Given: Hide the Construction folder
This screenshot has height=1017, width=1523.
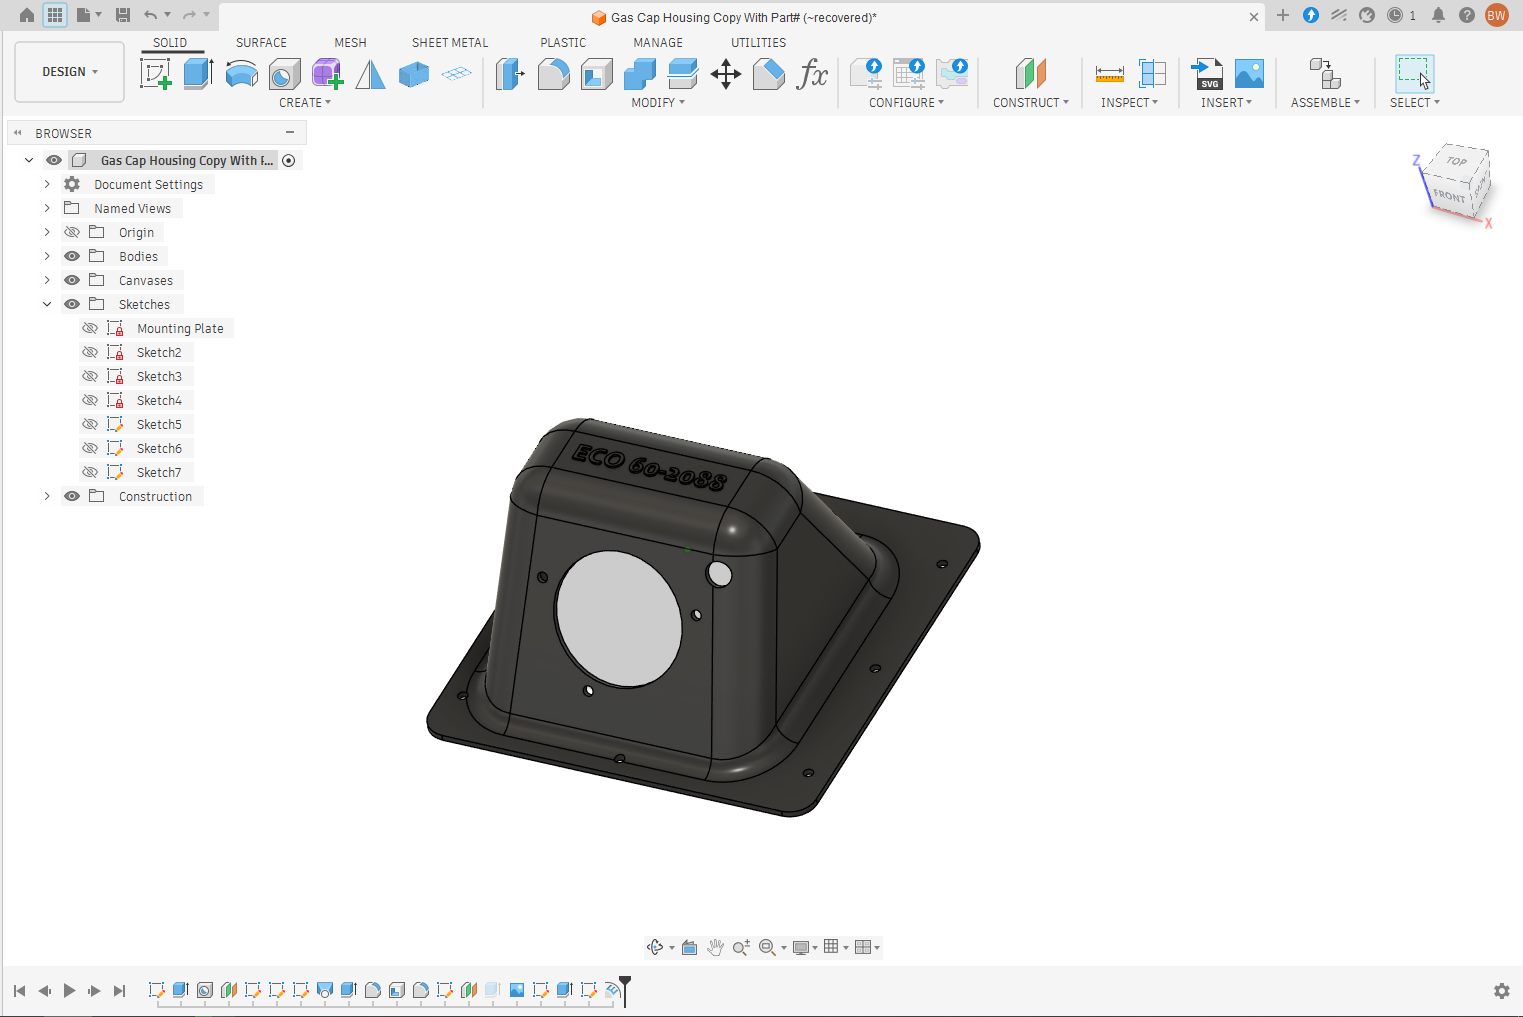Looking at the screenshot, I should [x=72, y=496].
